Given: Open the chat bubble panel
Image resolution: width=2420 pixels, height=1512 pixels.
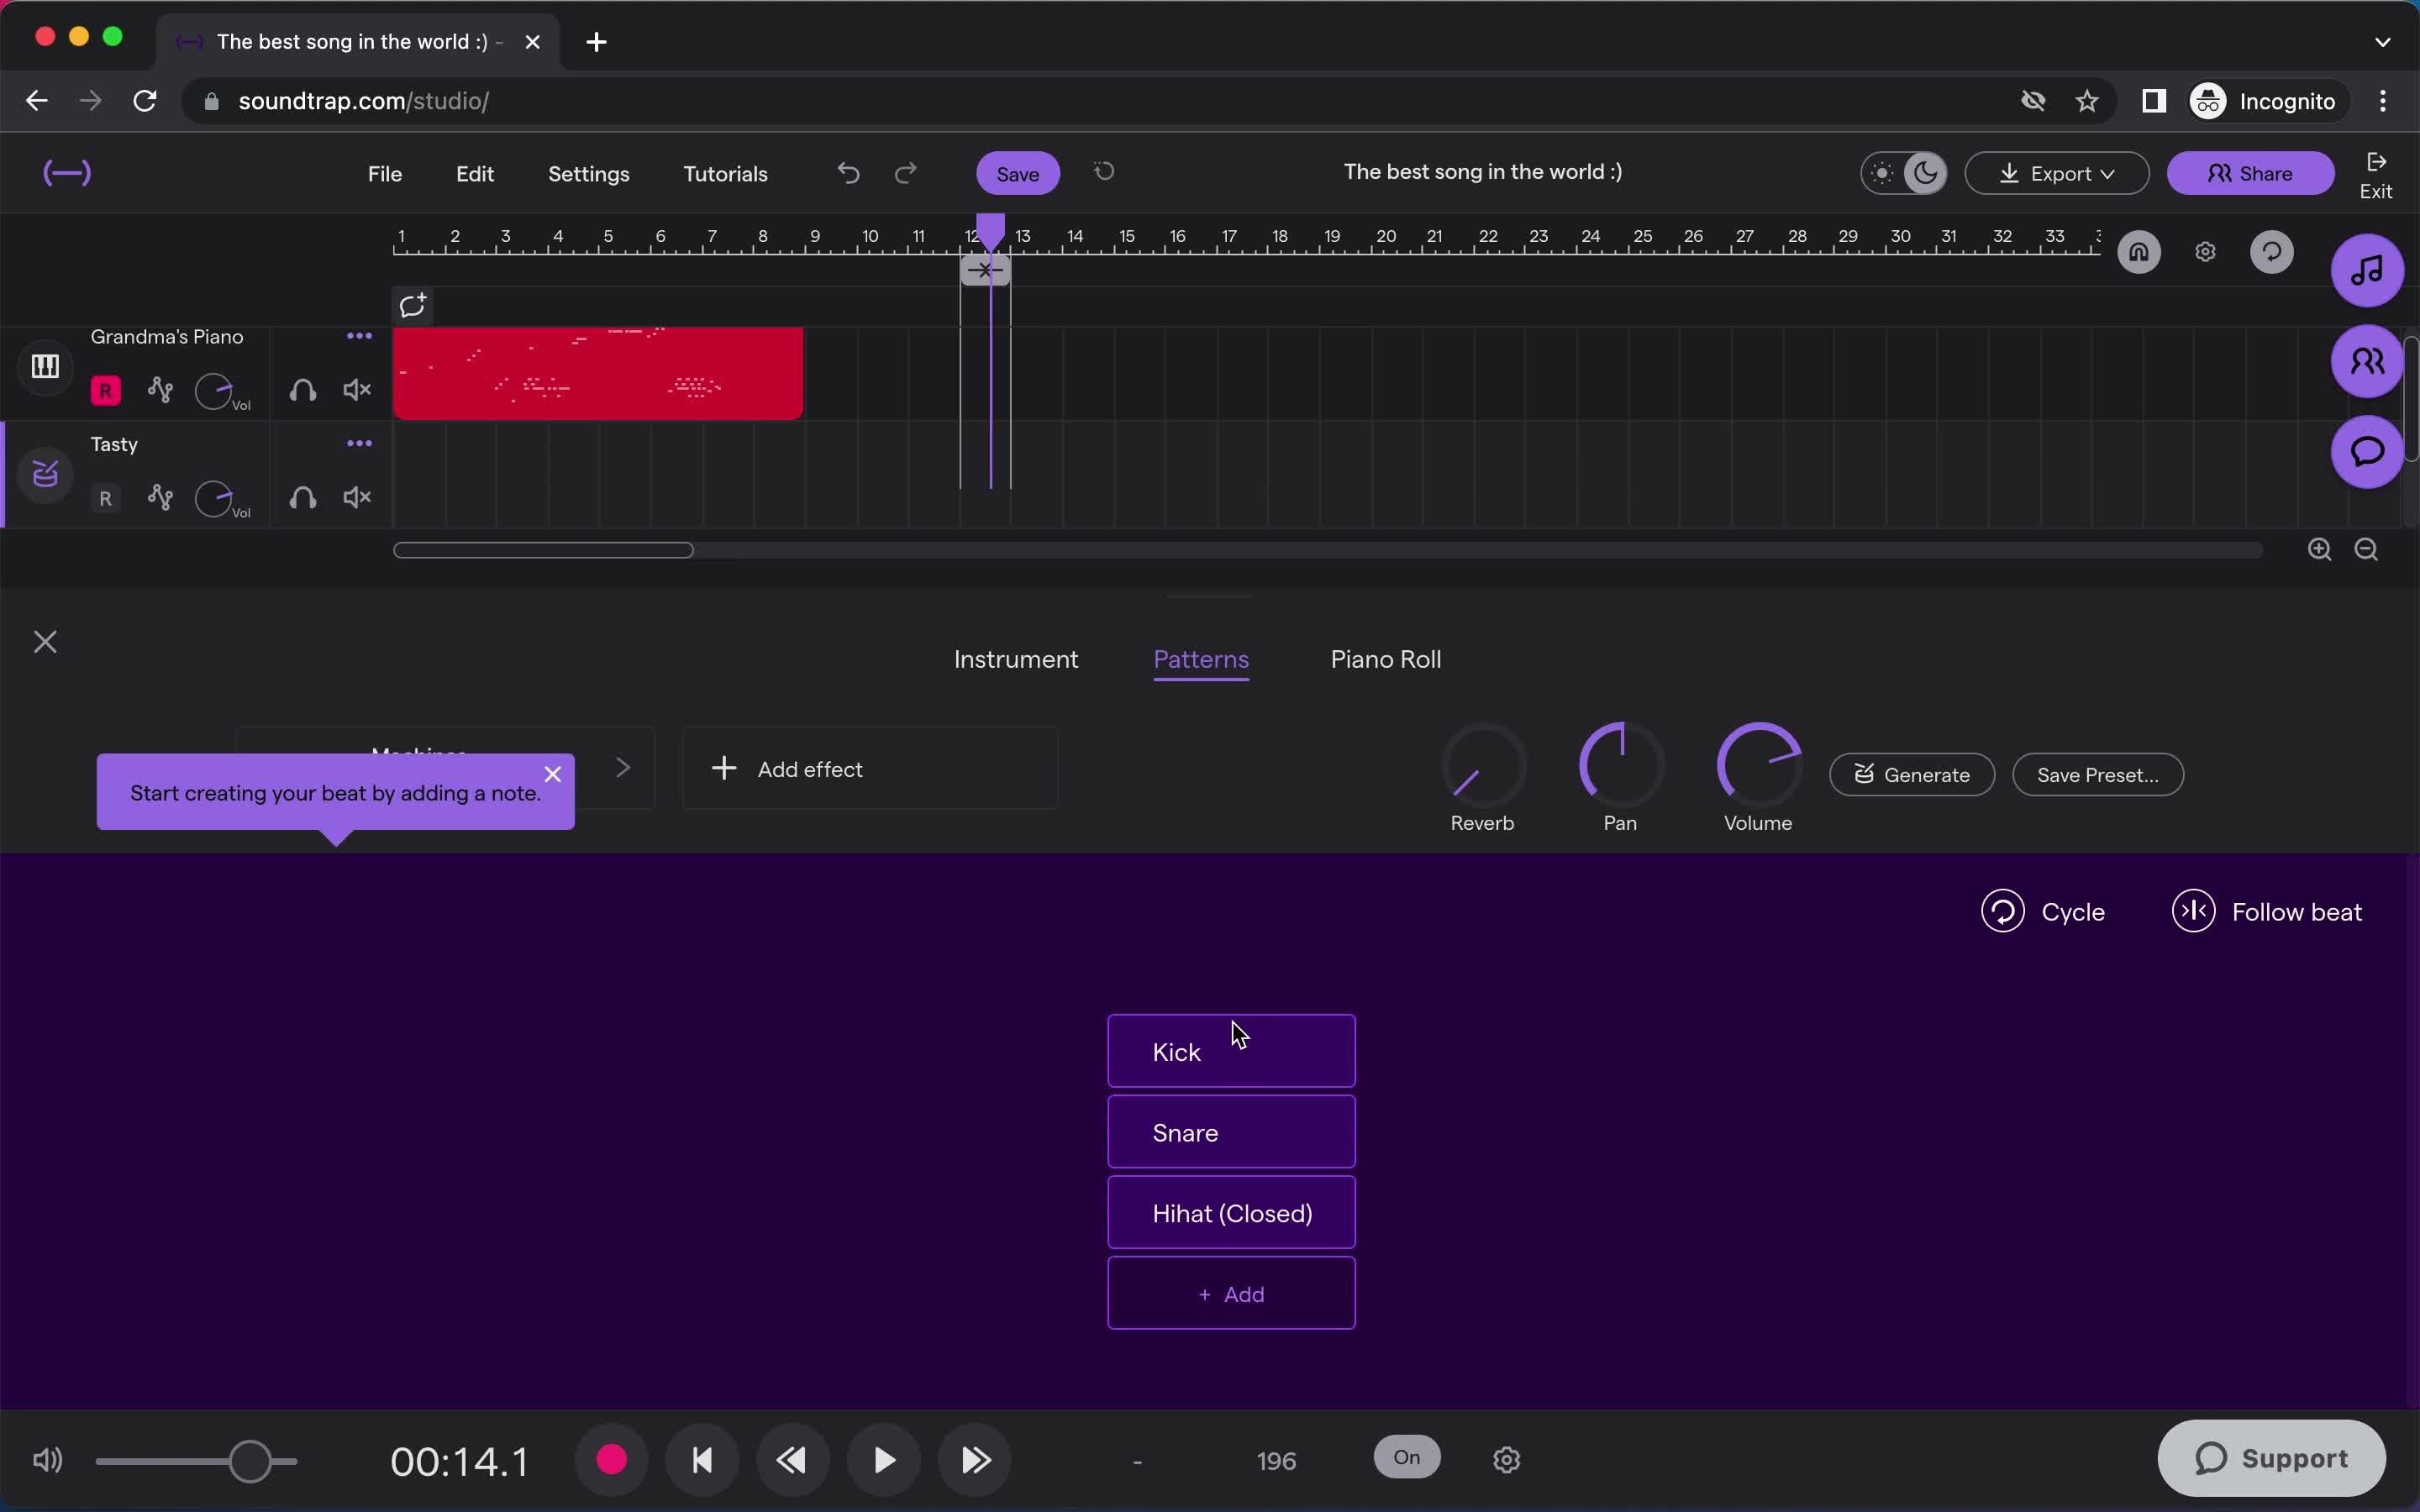Looking at the screenshot, I should (2367, 451).
